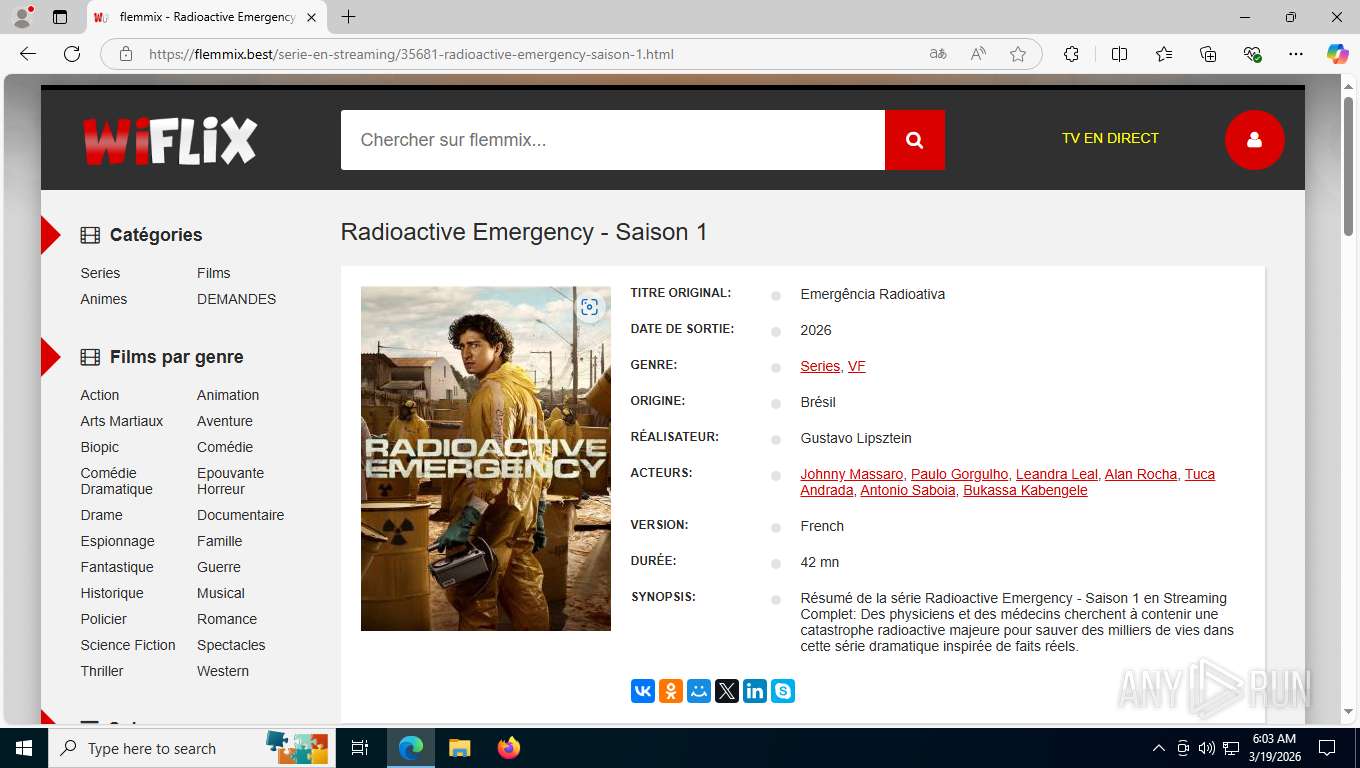Open browser Extensions icon

1071,54
